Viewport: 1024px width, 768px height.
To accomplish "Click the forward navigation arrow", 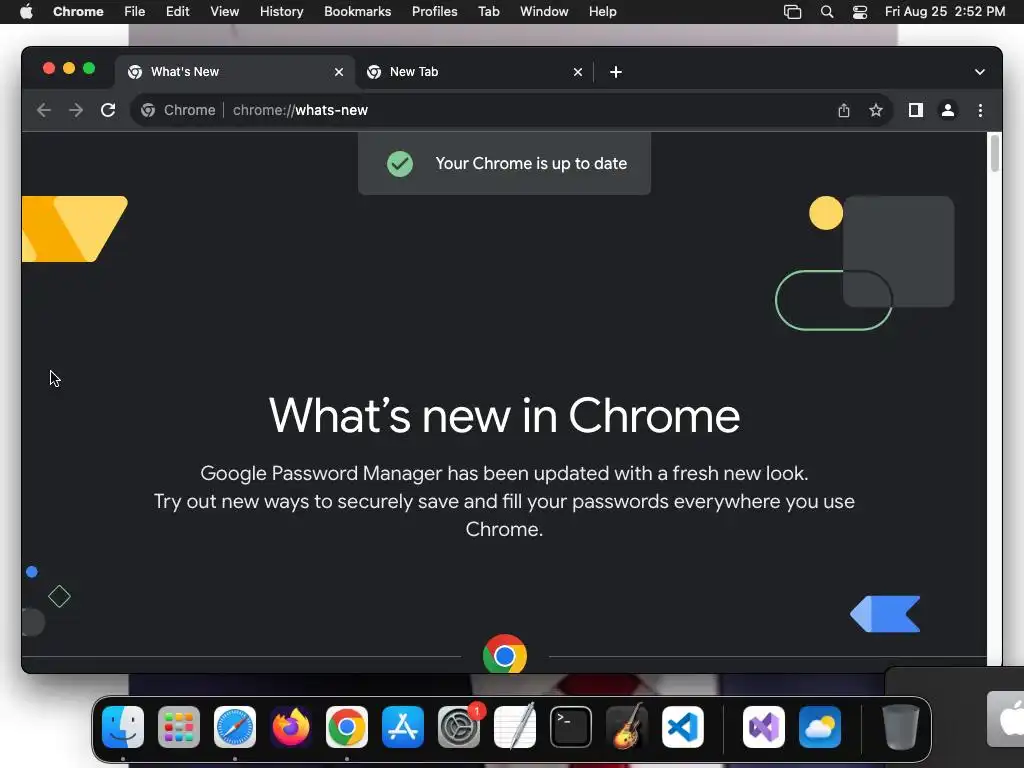I will click(x=76, y=110).
